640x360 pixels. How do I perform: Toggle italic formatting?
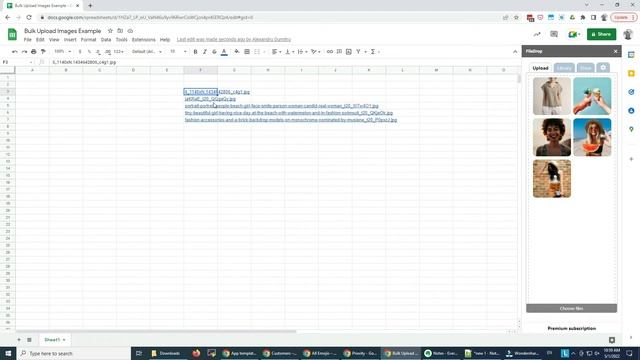tap(205, 52)
